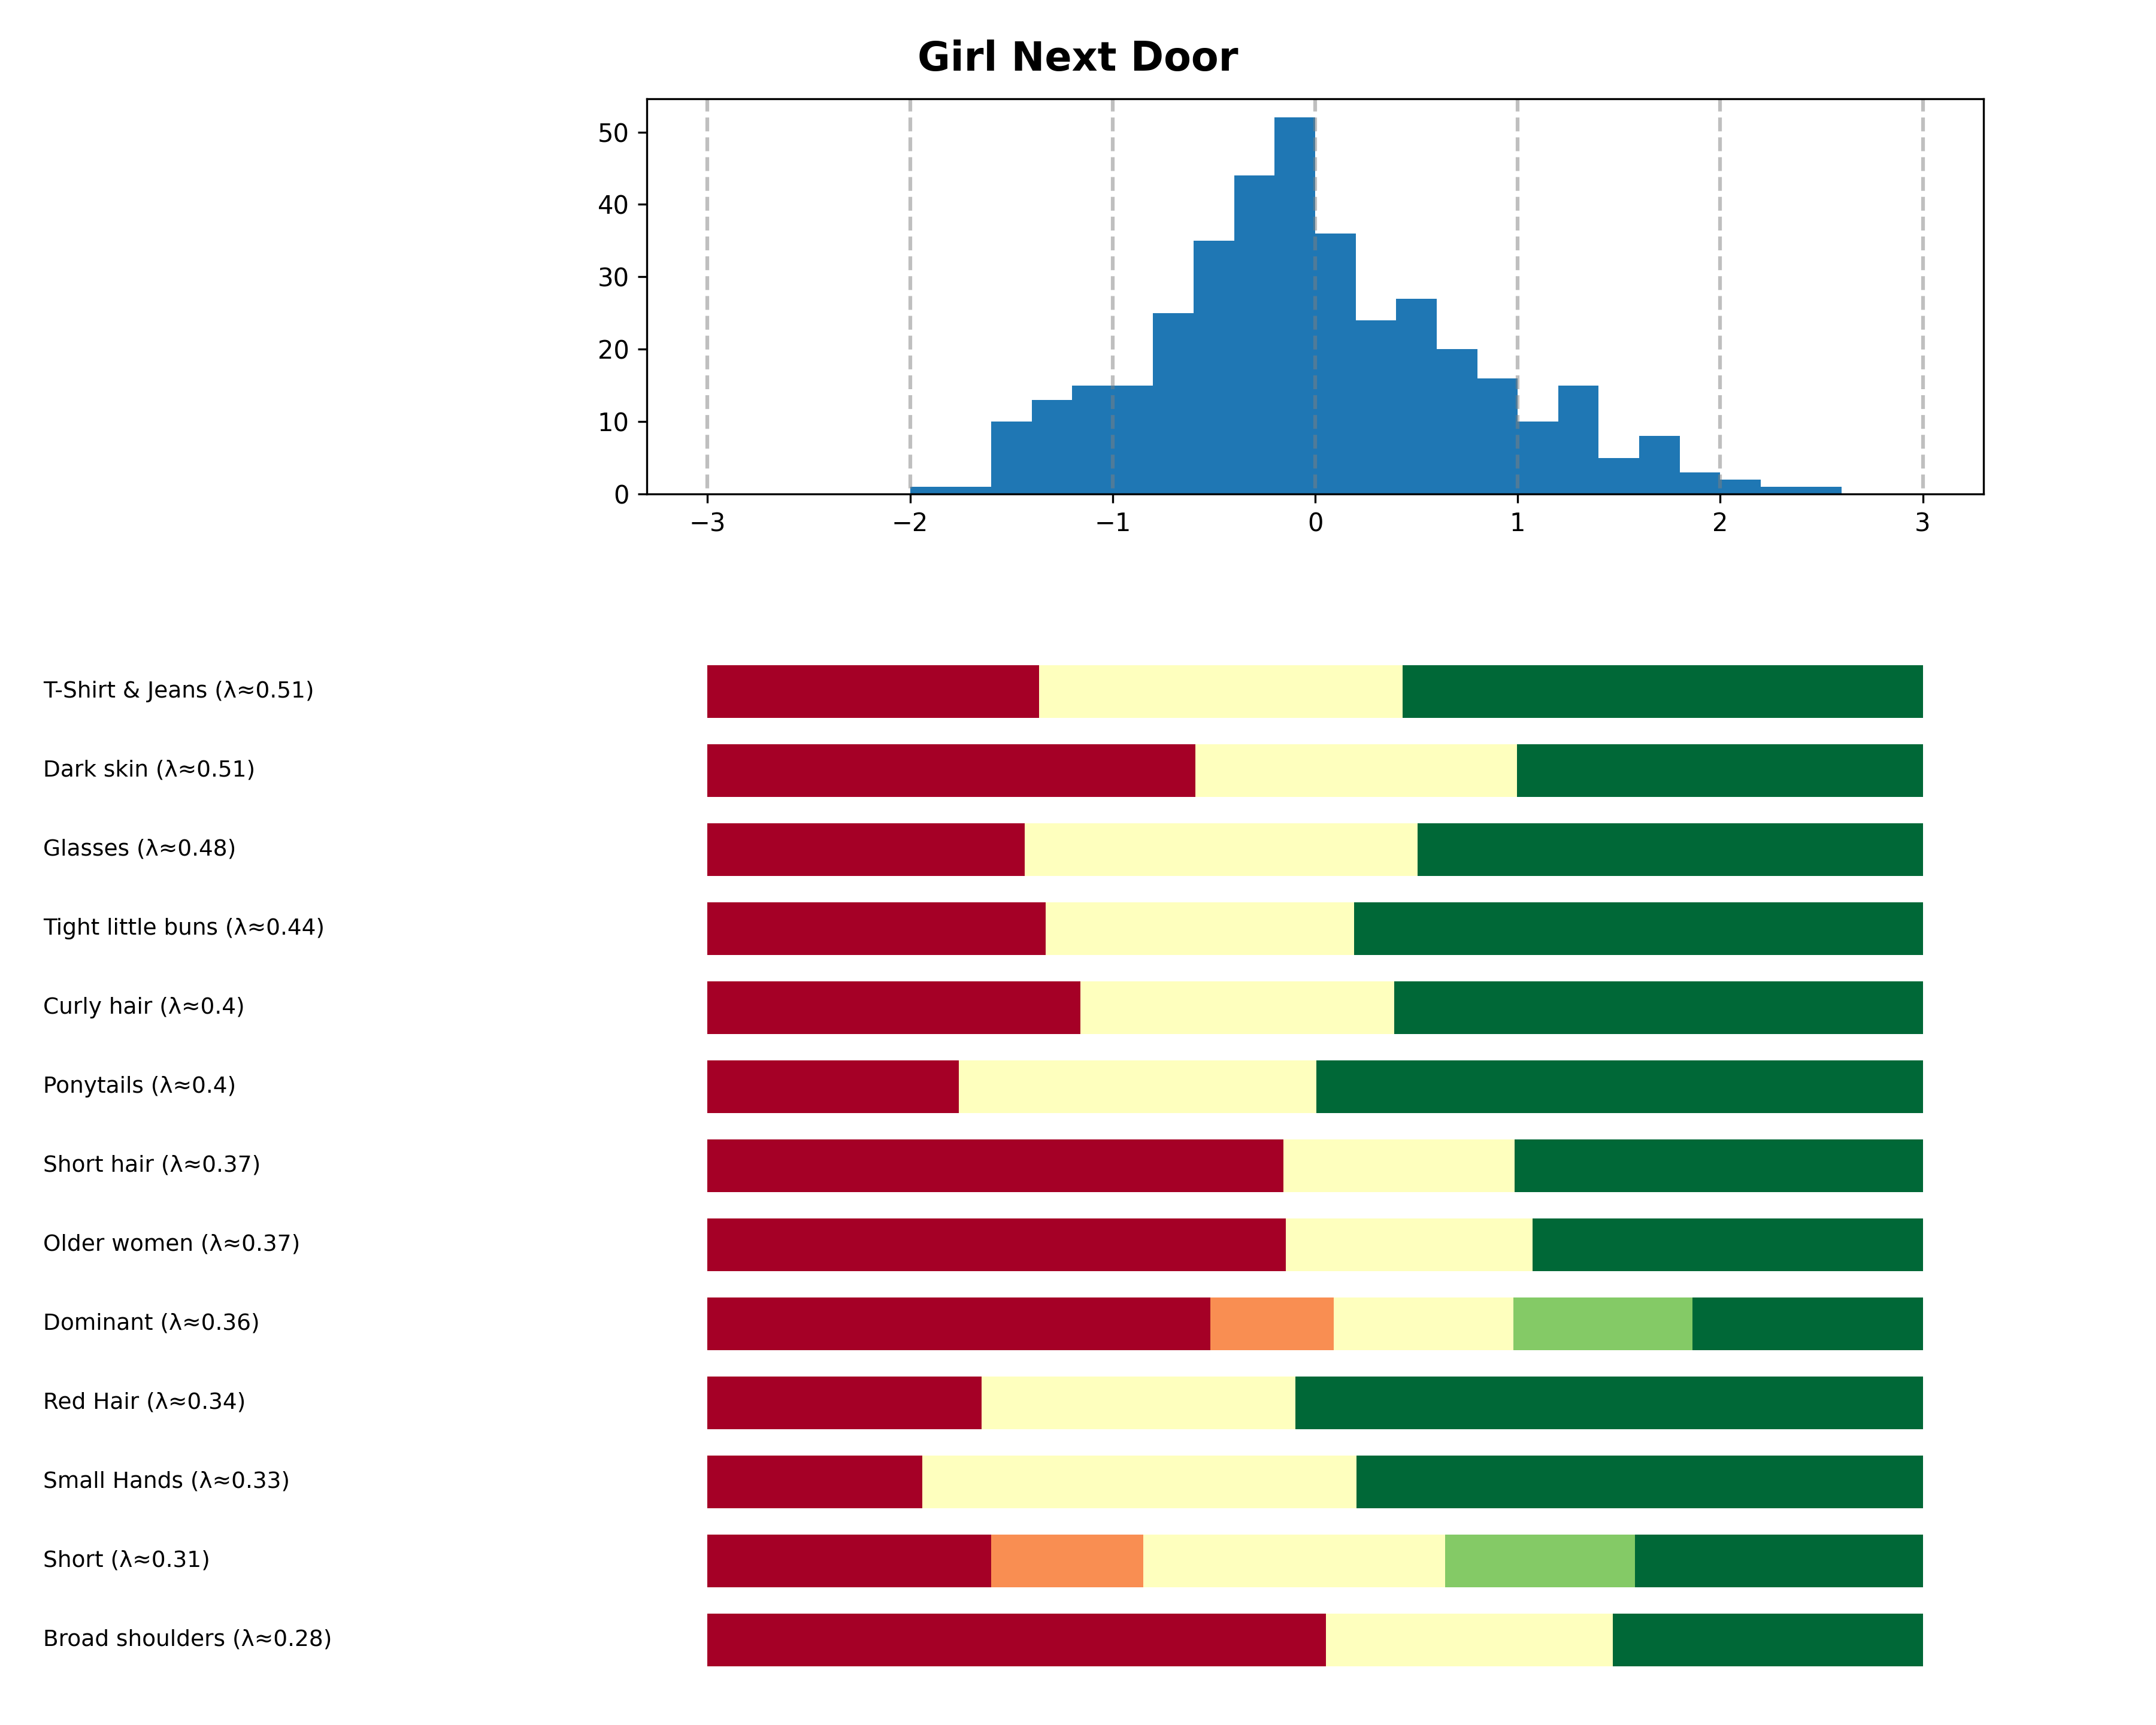Select the "Glasses" label text
The image size is (2156, 1725).
(139, 848)
